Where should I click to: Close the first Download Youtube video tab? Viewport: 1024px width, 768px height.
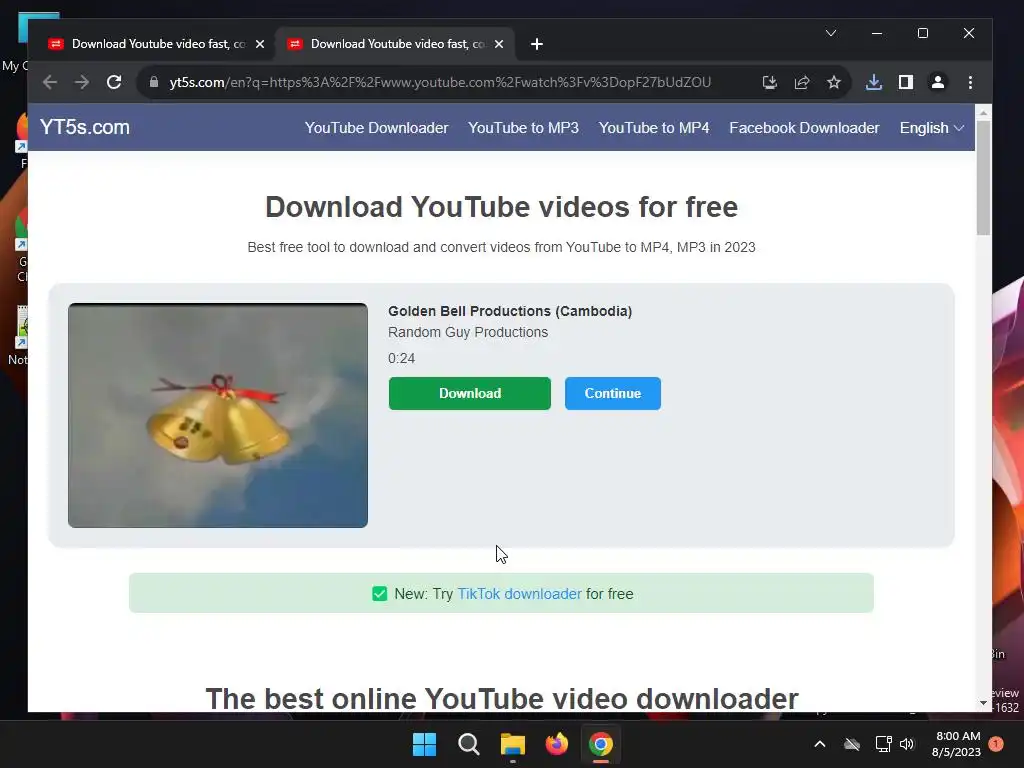(260, 44)
